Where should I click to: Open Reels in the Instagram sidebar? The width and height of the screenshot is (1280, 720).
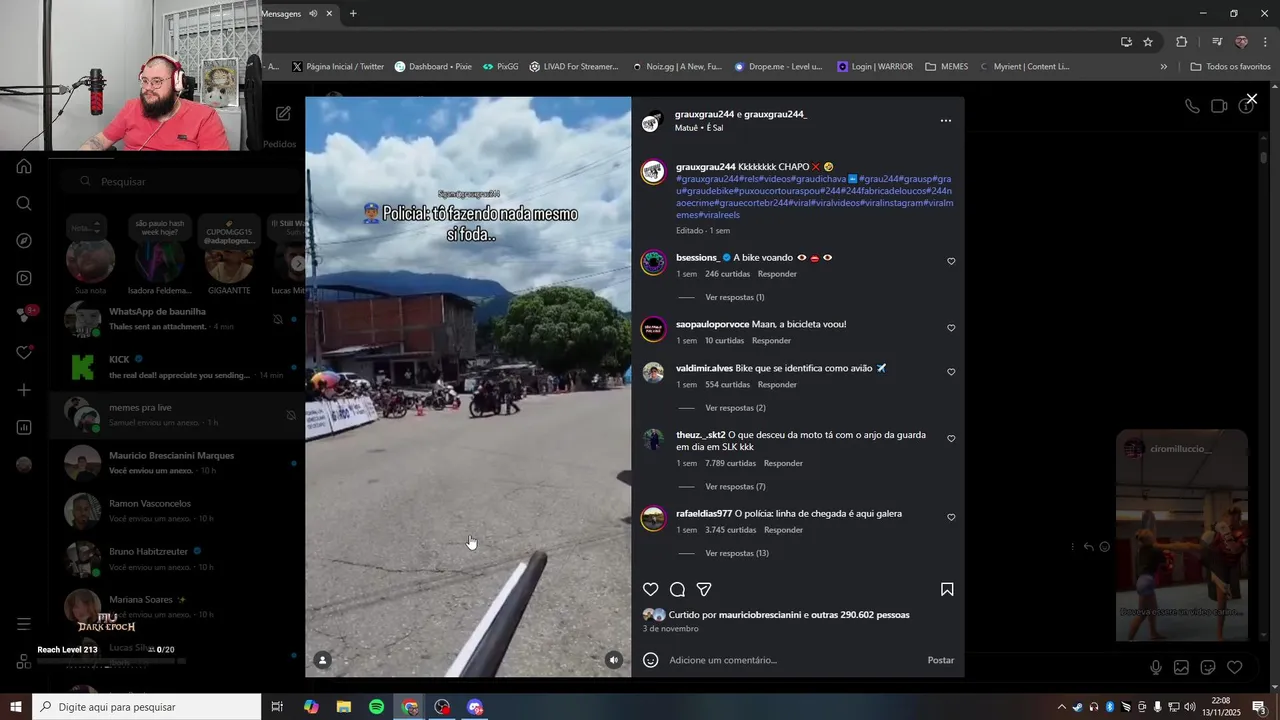tap(24, 278)
